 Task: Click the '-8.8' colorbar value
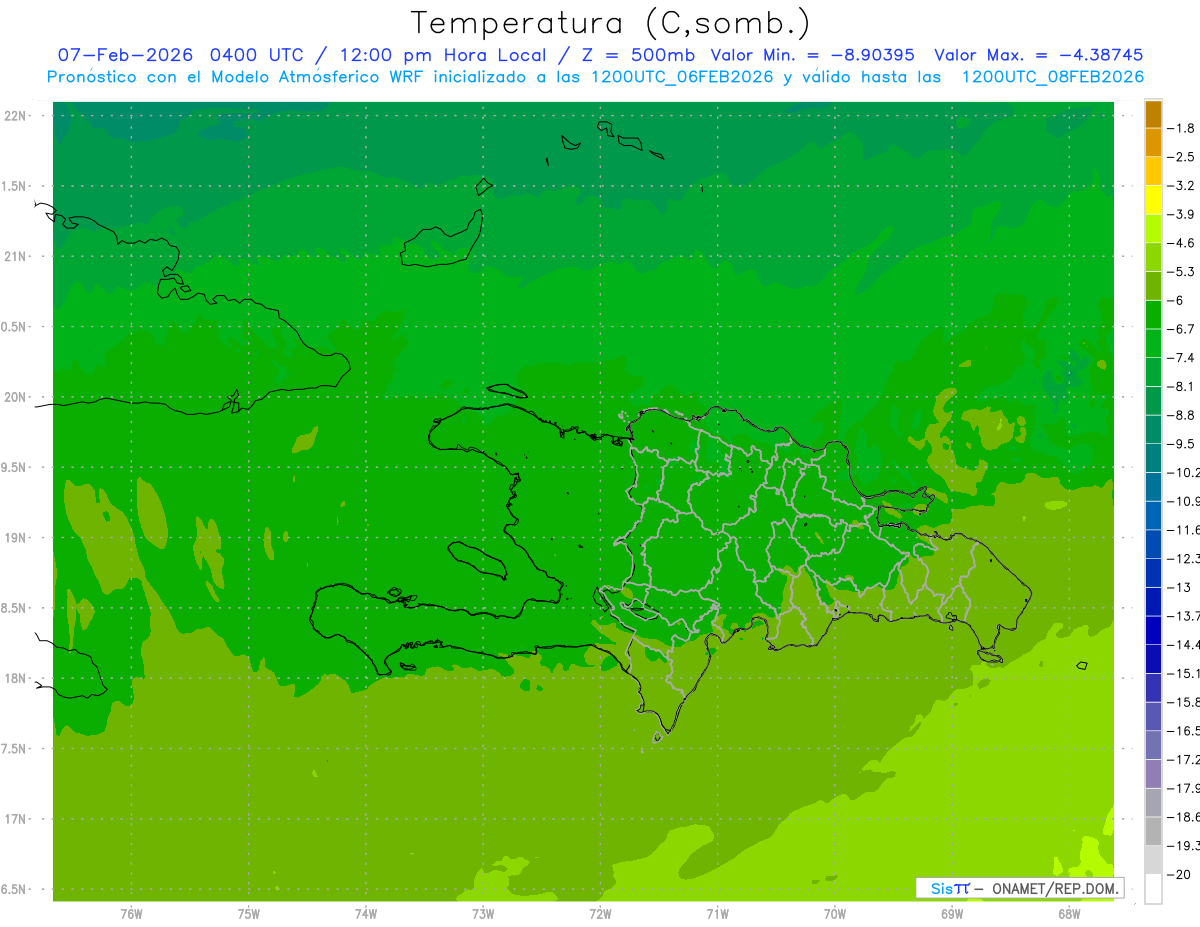pyautogui.click(x=1181, y=415)
